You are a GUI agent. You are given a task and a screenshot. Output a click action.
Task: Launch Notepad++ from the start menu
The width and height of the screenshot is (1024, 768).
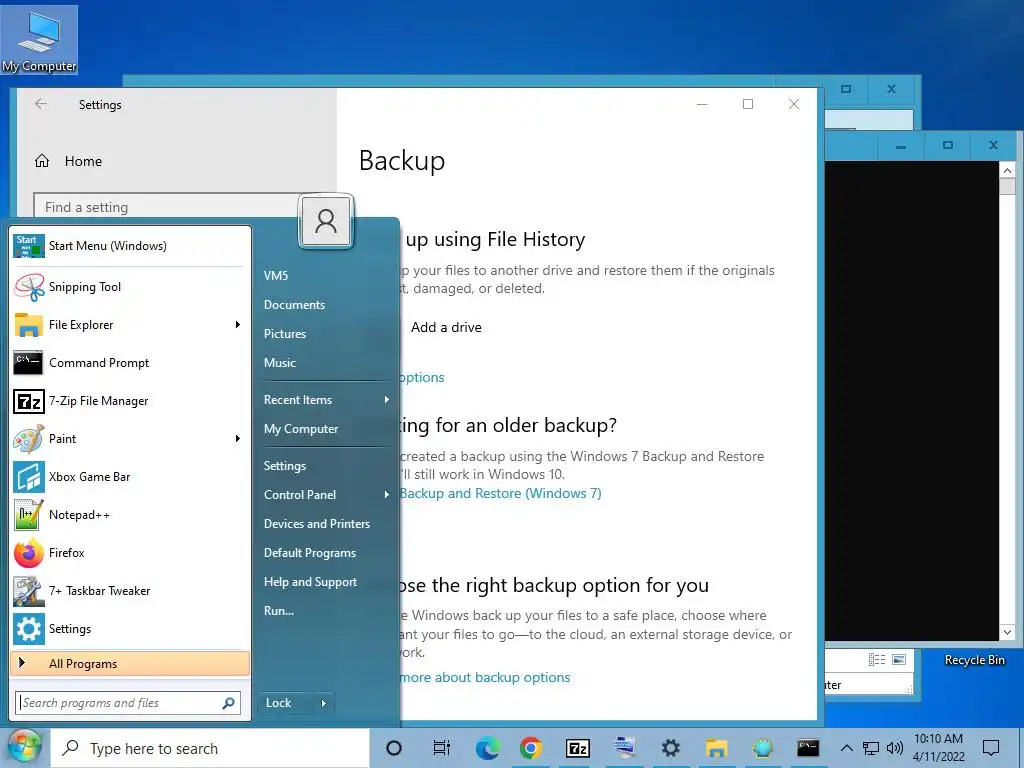pos(131,515)
